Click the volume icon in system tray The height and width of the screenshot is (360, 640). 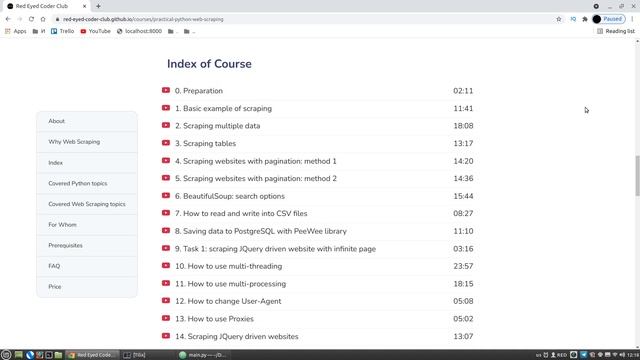(x=622, y=355)
